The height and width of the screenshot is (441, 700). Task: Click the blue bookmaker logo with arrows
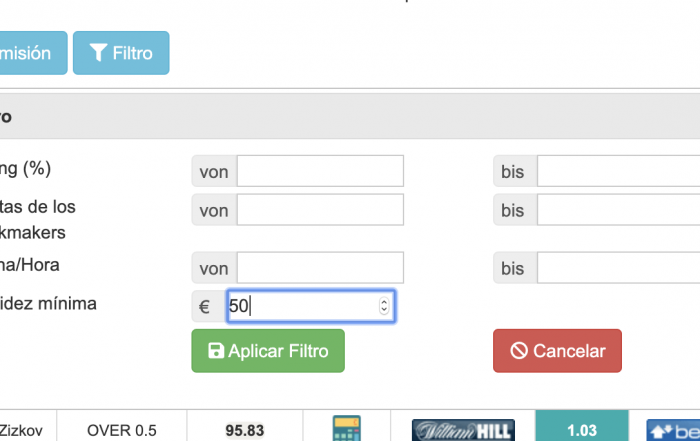[x=673, y=430]
